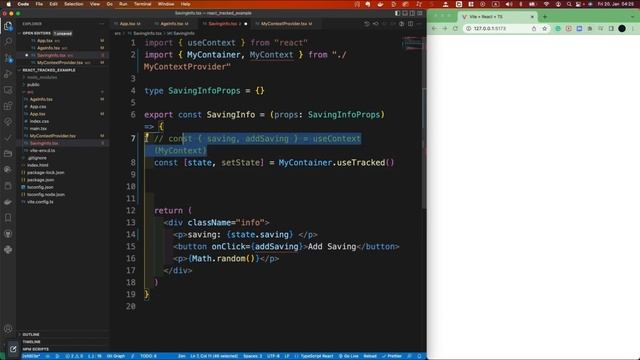640x360 pixels.
Task: Open the Wi-Fi menu bar icon
Action: pyautogui.click(x=546, y=4)
